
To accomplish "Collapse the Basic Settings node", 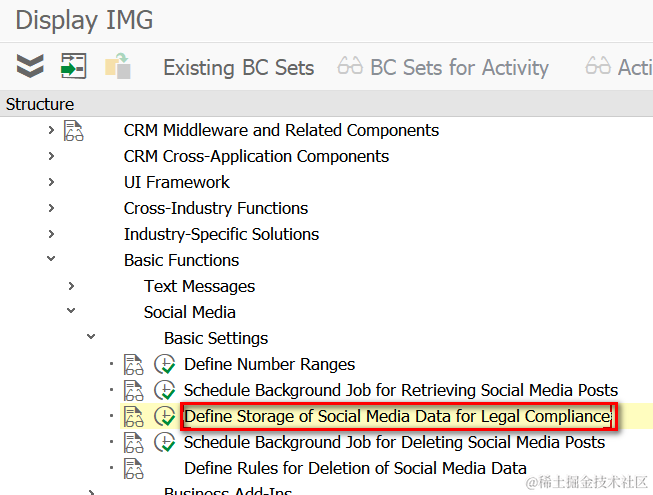I will click(x=91, y=336).
